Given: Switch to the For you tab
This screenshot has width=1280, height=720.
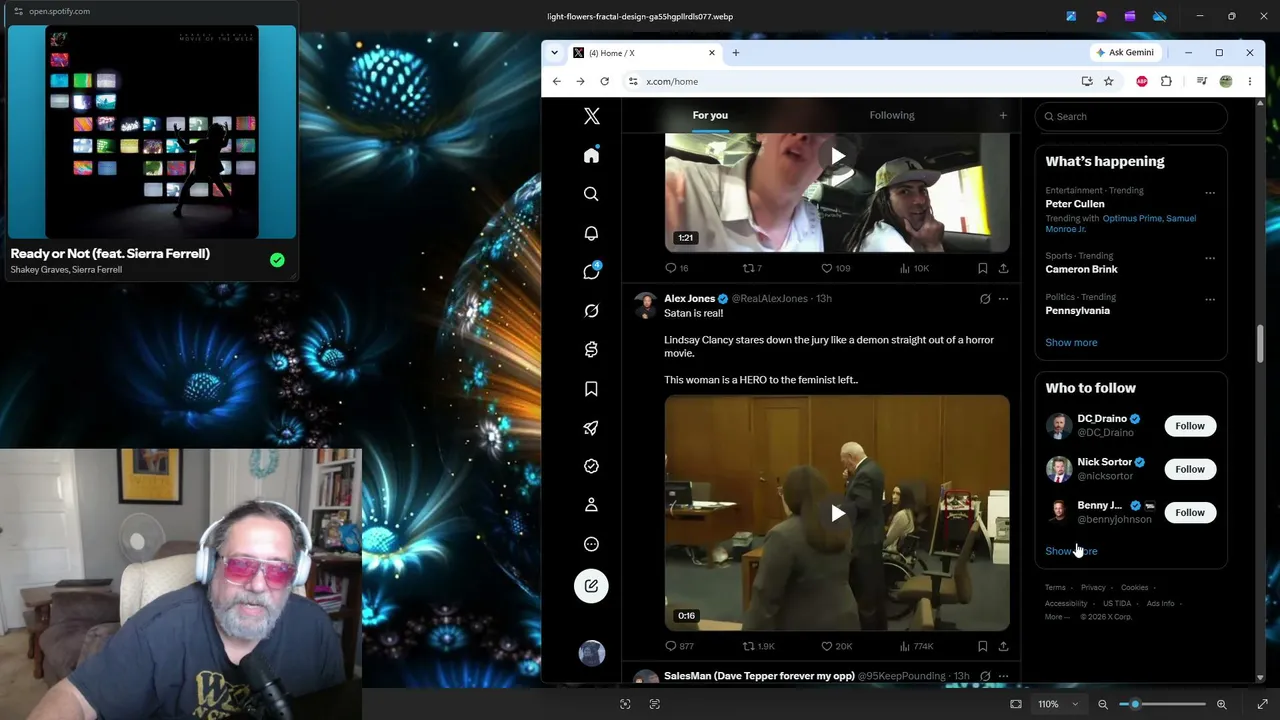Looking at the screenshot, I should pos(710,115).
